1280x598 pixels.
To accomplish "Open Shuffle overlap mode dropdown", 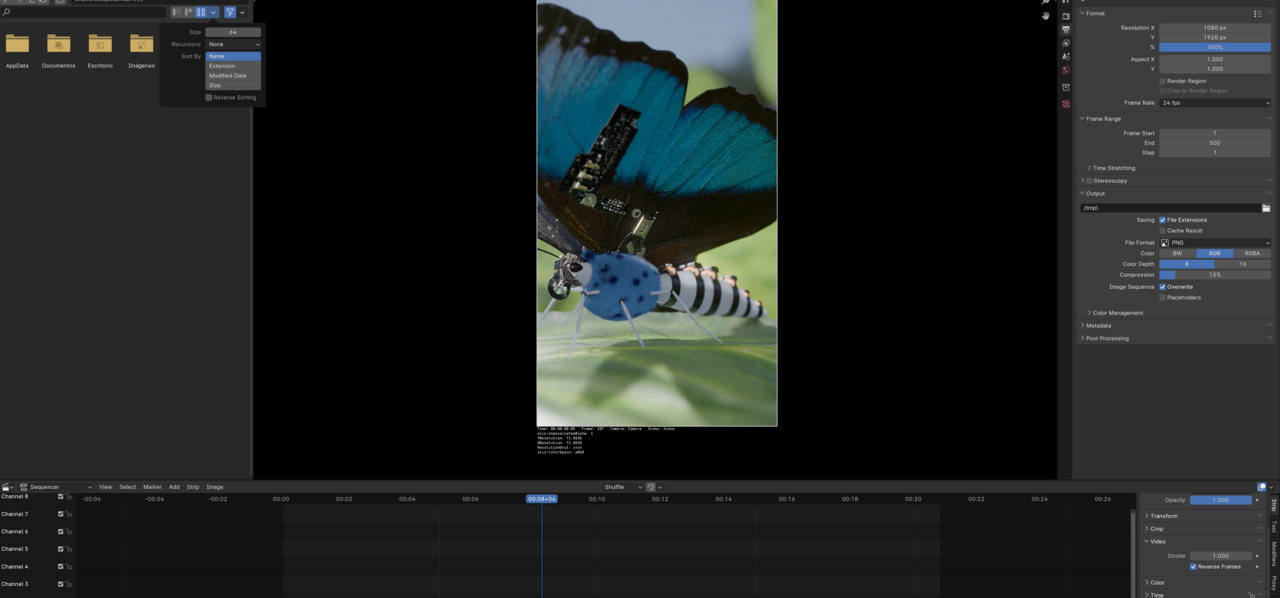I will (x=623, y=487).
